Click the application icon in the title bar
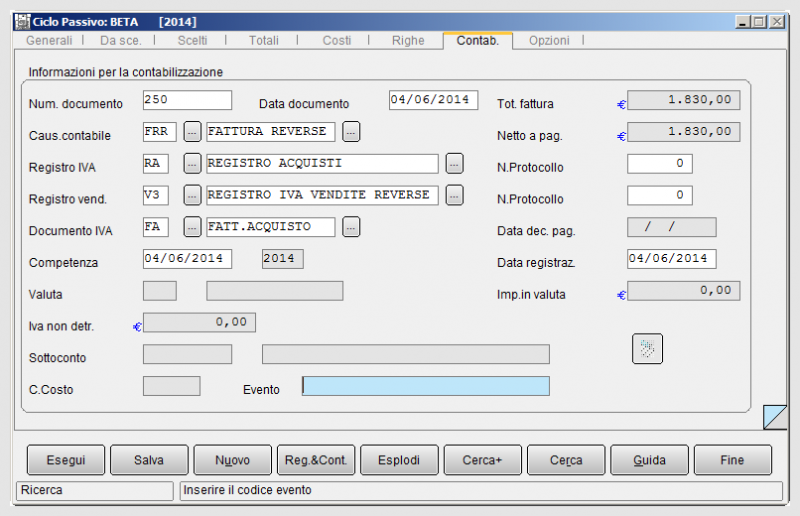Image resolution: width=800 pixels, height=516 pixels. pyautogui.click(x=22, y=22)
